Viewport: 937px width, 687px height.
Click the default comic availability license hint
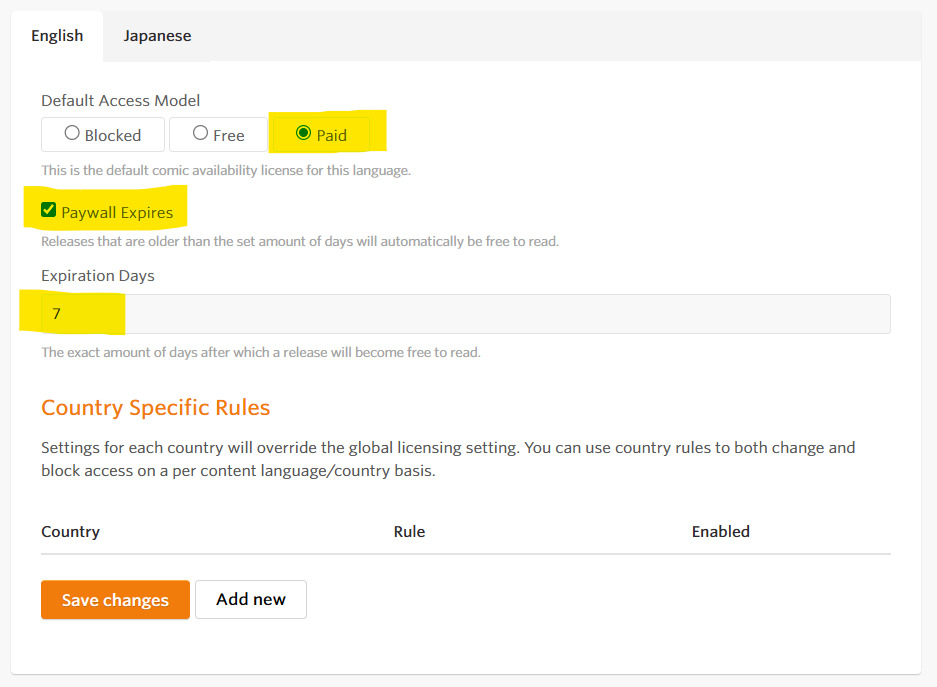point(226,170)
